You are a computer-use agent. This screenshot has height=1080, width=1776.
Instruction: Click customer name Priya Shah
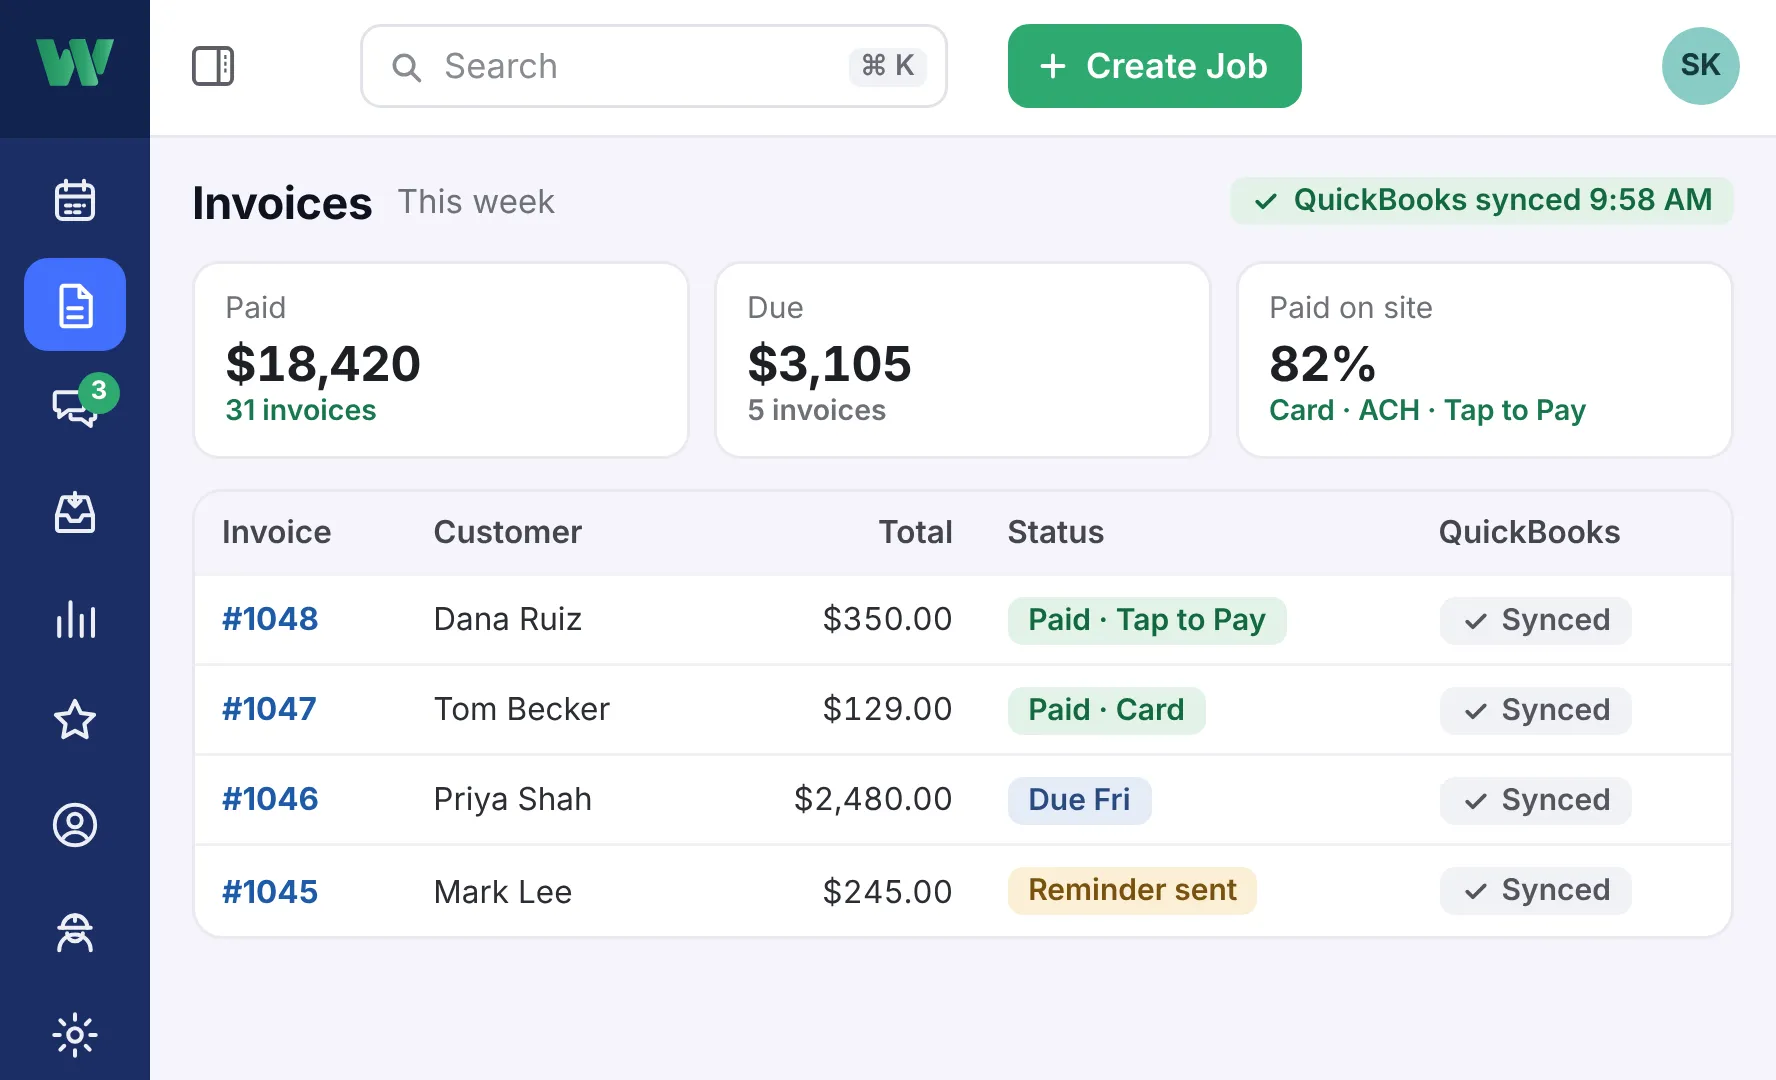tap(513, 799)
